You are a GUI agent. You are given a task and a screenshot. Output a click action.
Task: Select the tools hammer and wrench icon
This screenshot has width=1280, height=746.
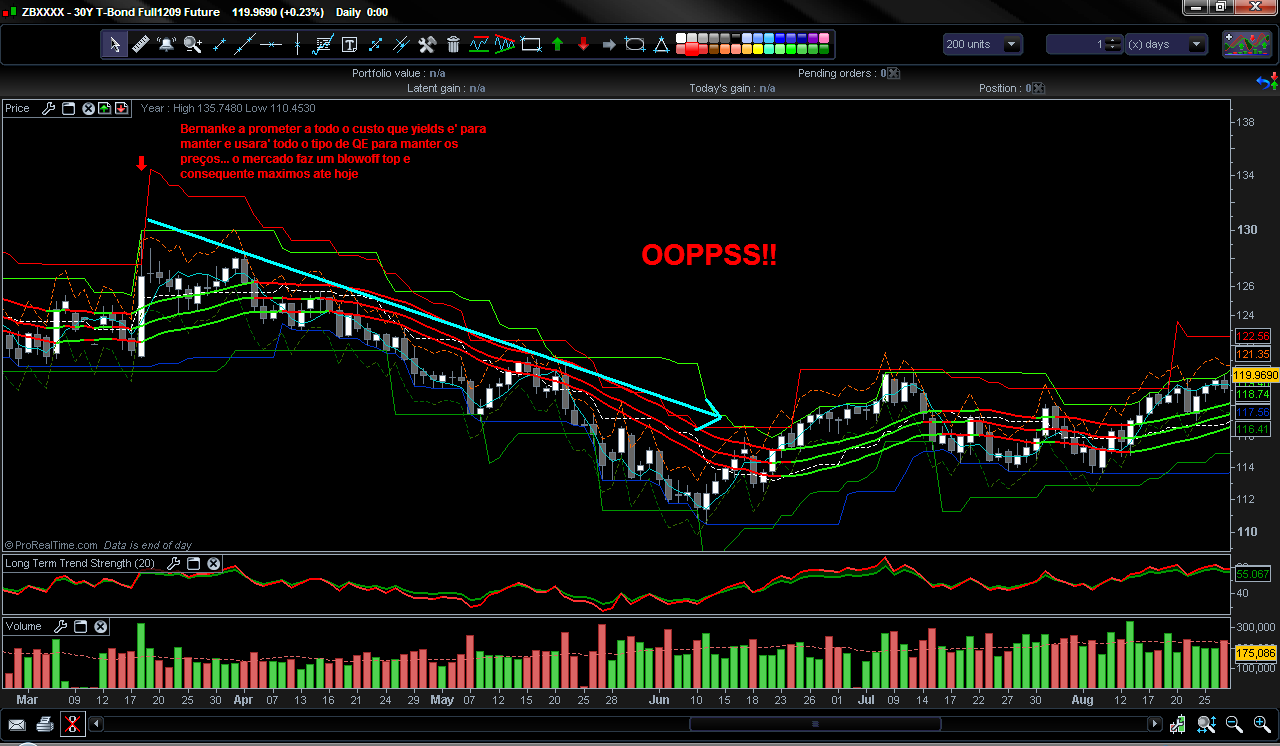pyautogui.click(x=427, y=44)
